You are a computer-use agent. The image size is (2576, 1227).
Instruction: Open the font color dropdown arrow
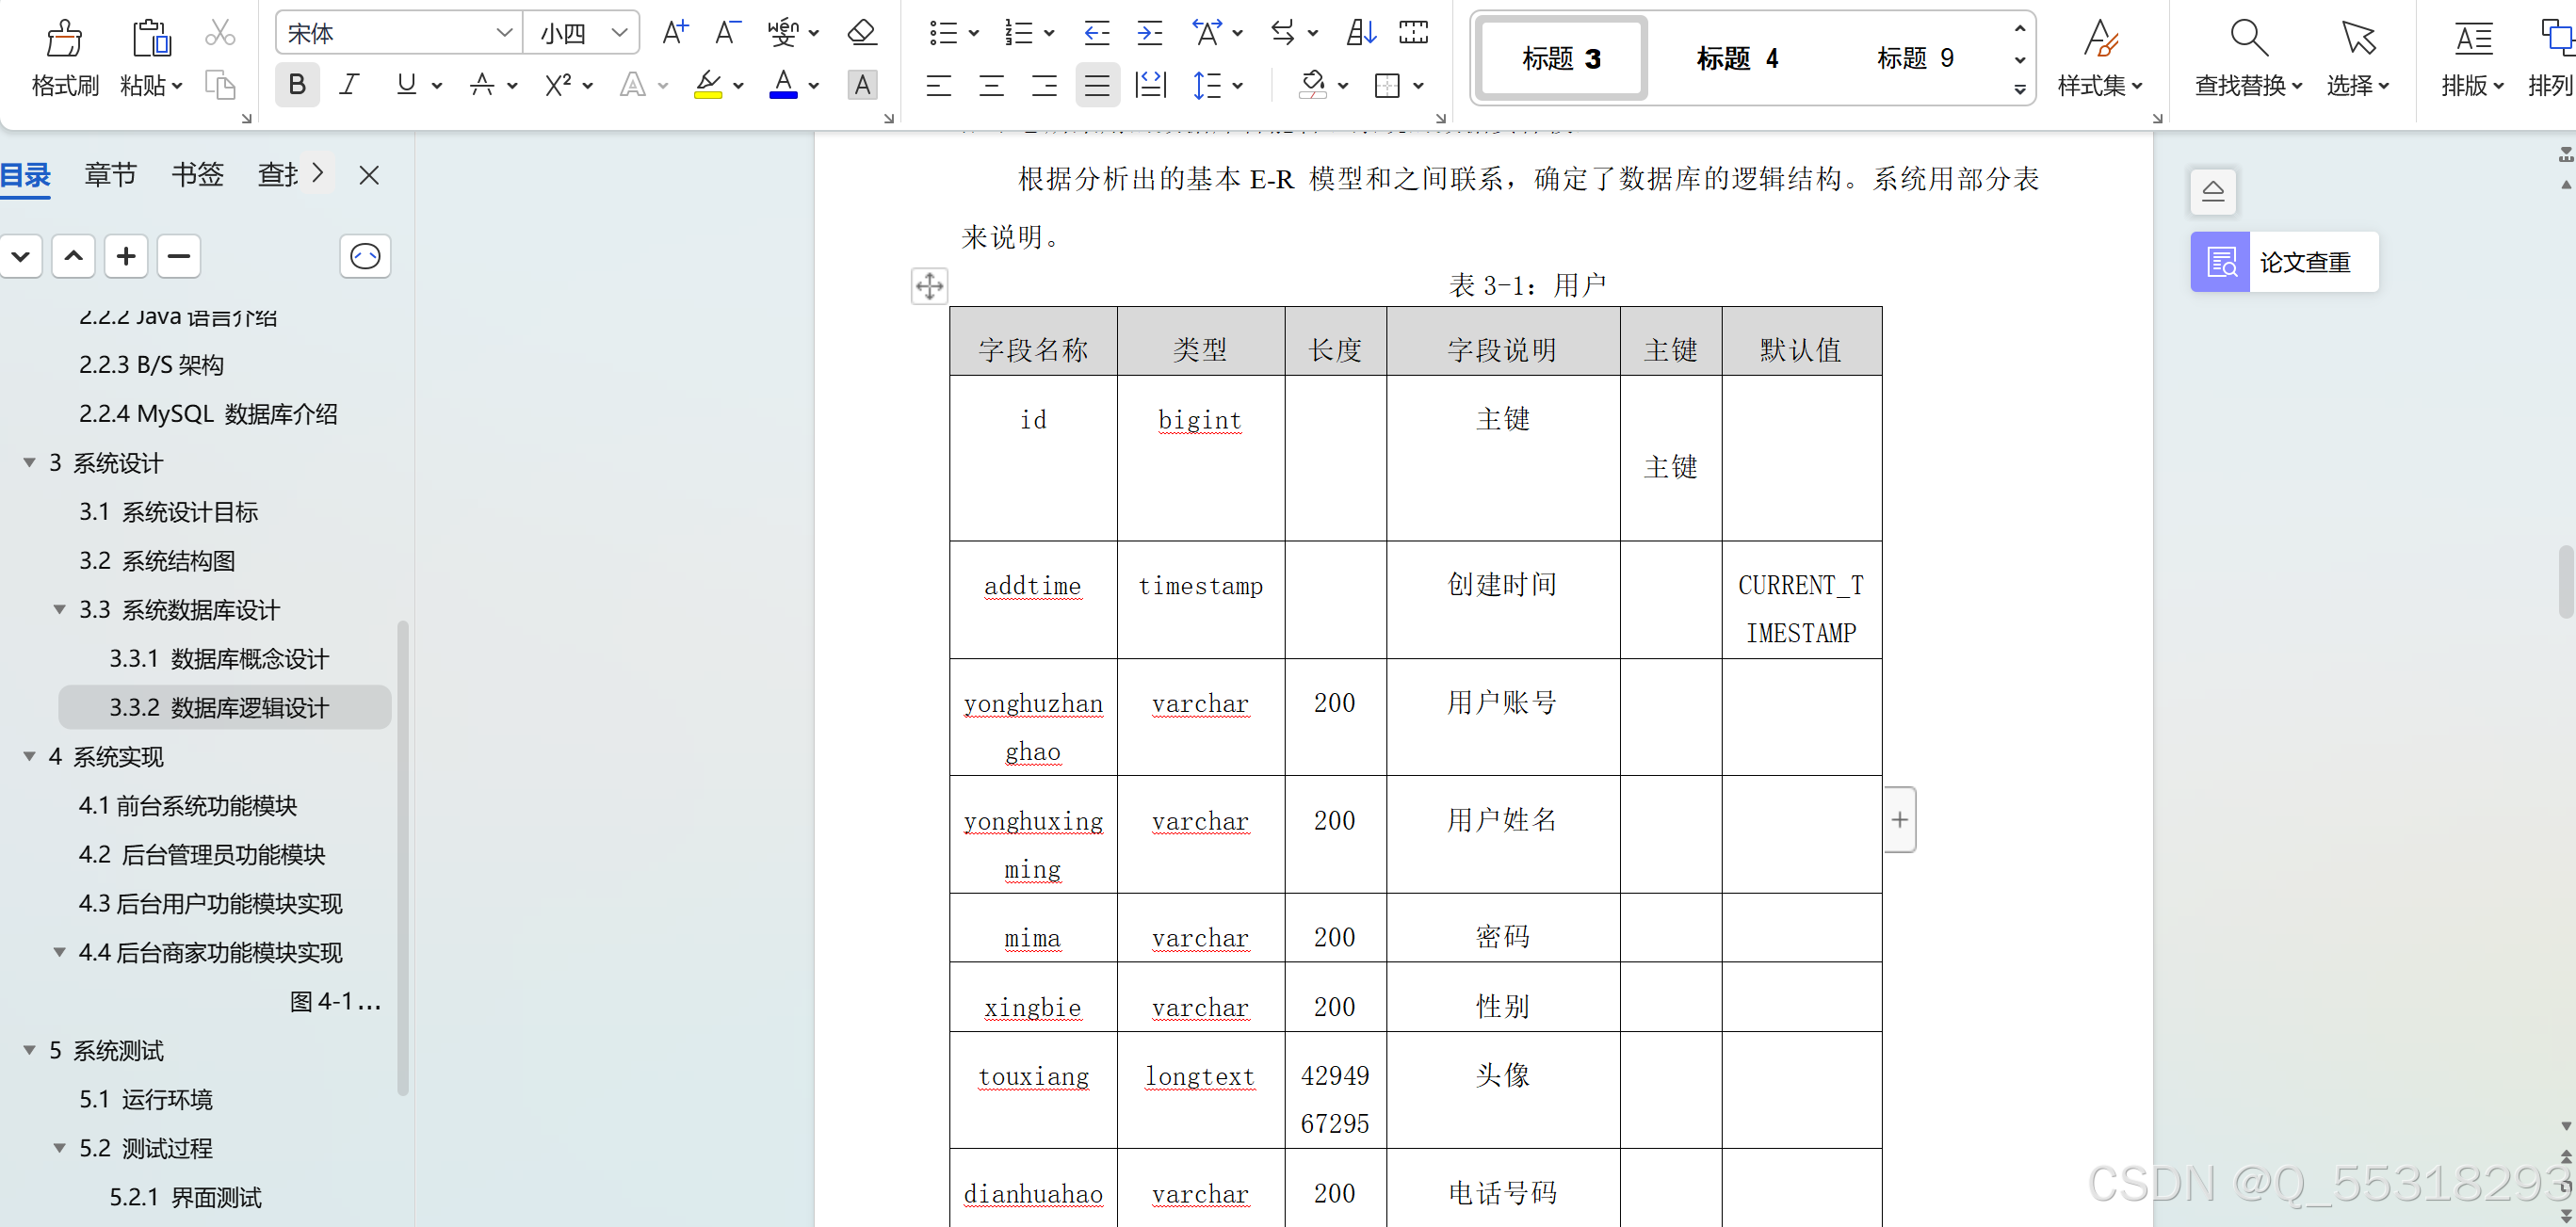coord(814,86)
